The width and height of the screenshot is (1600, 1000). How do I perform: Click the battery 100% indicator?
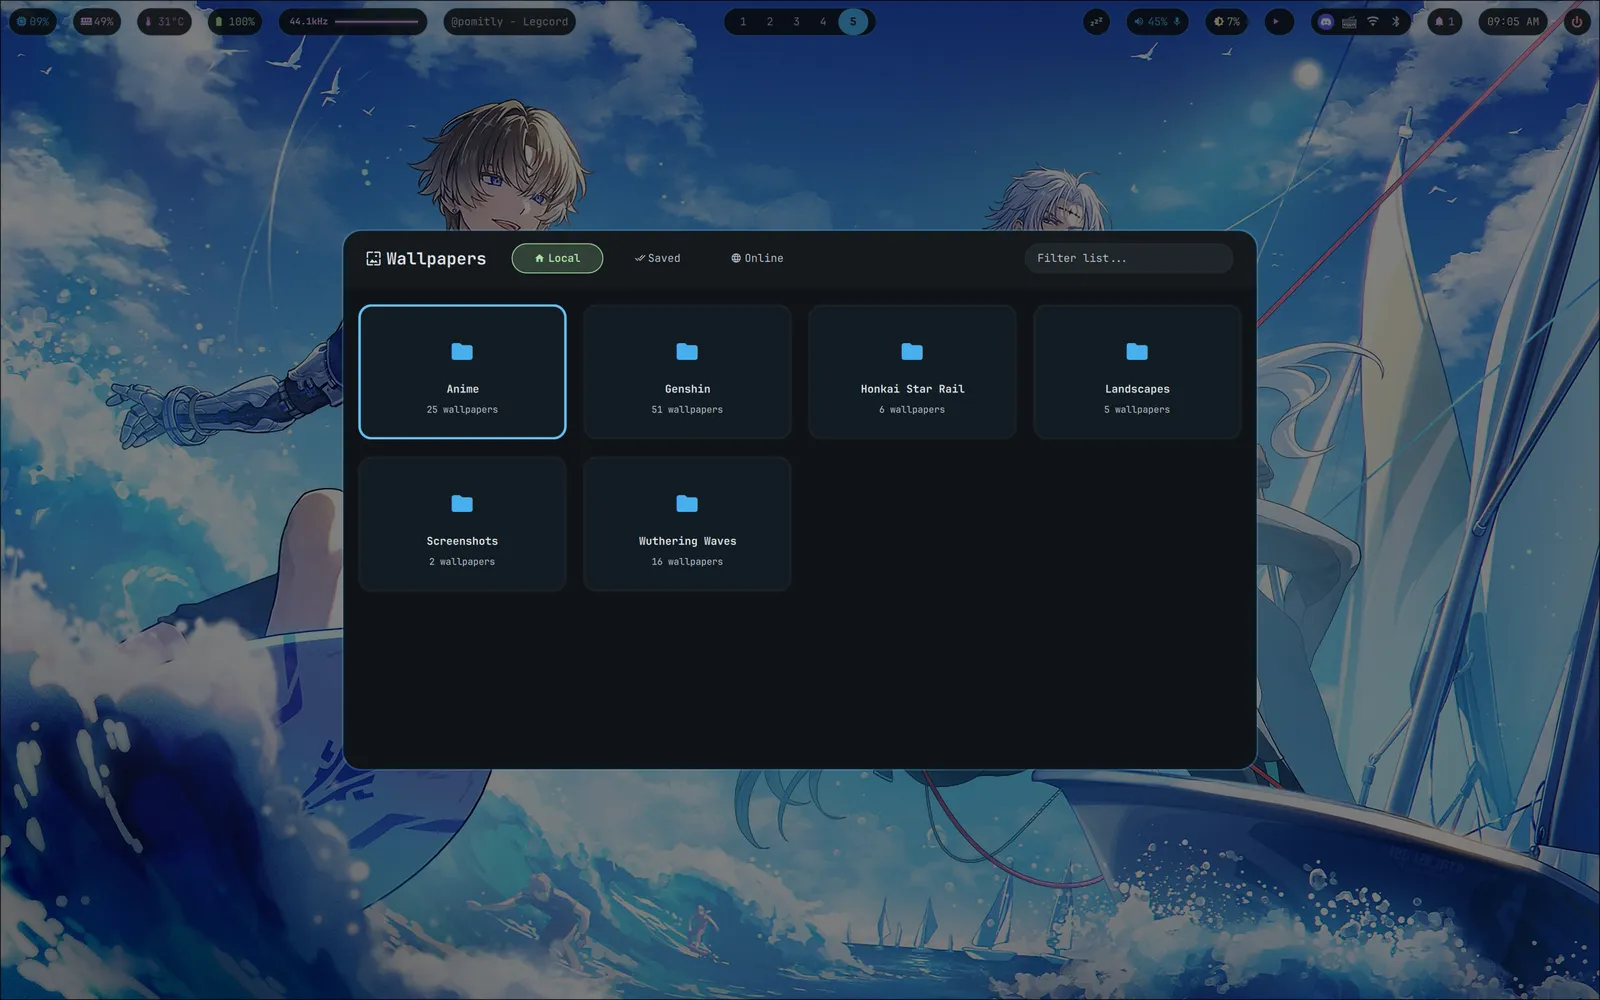[x=235, y=21]
